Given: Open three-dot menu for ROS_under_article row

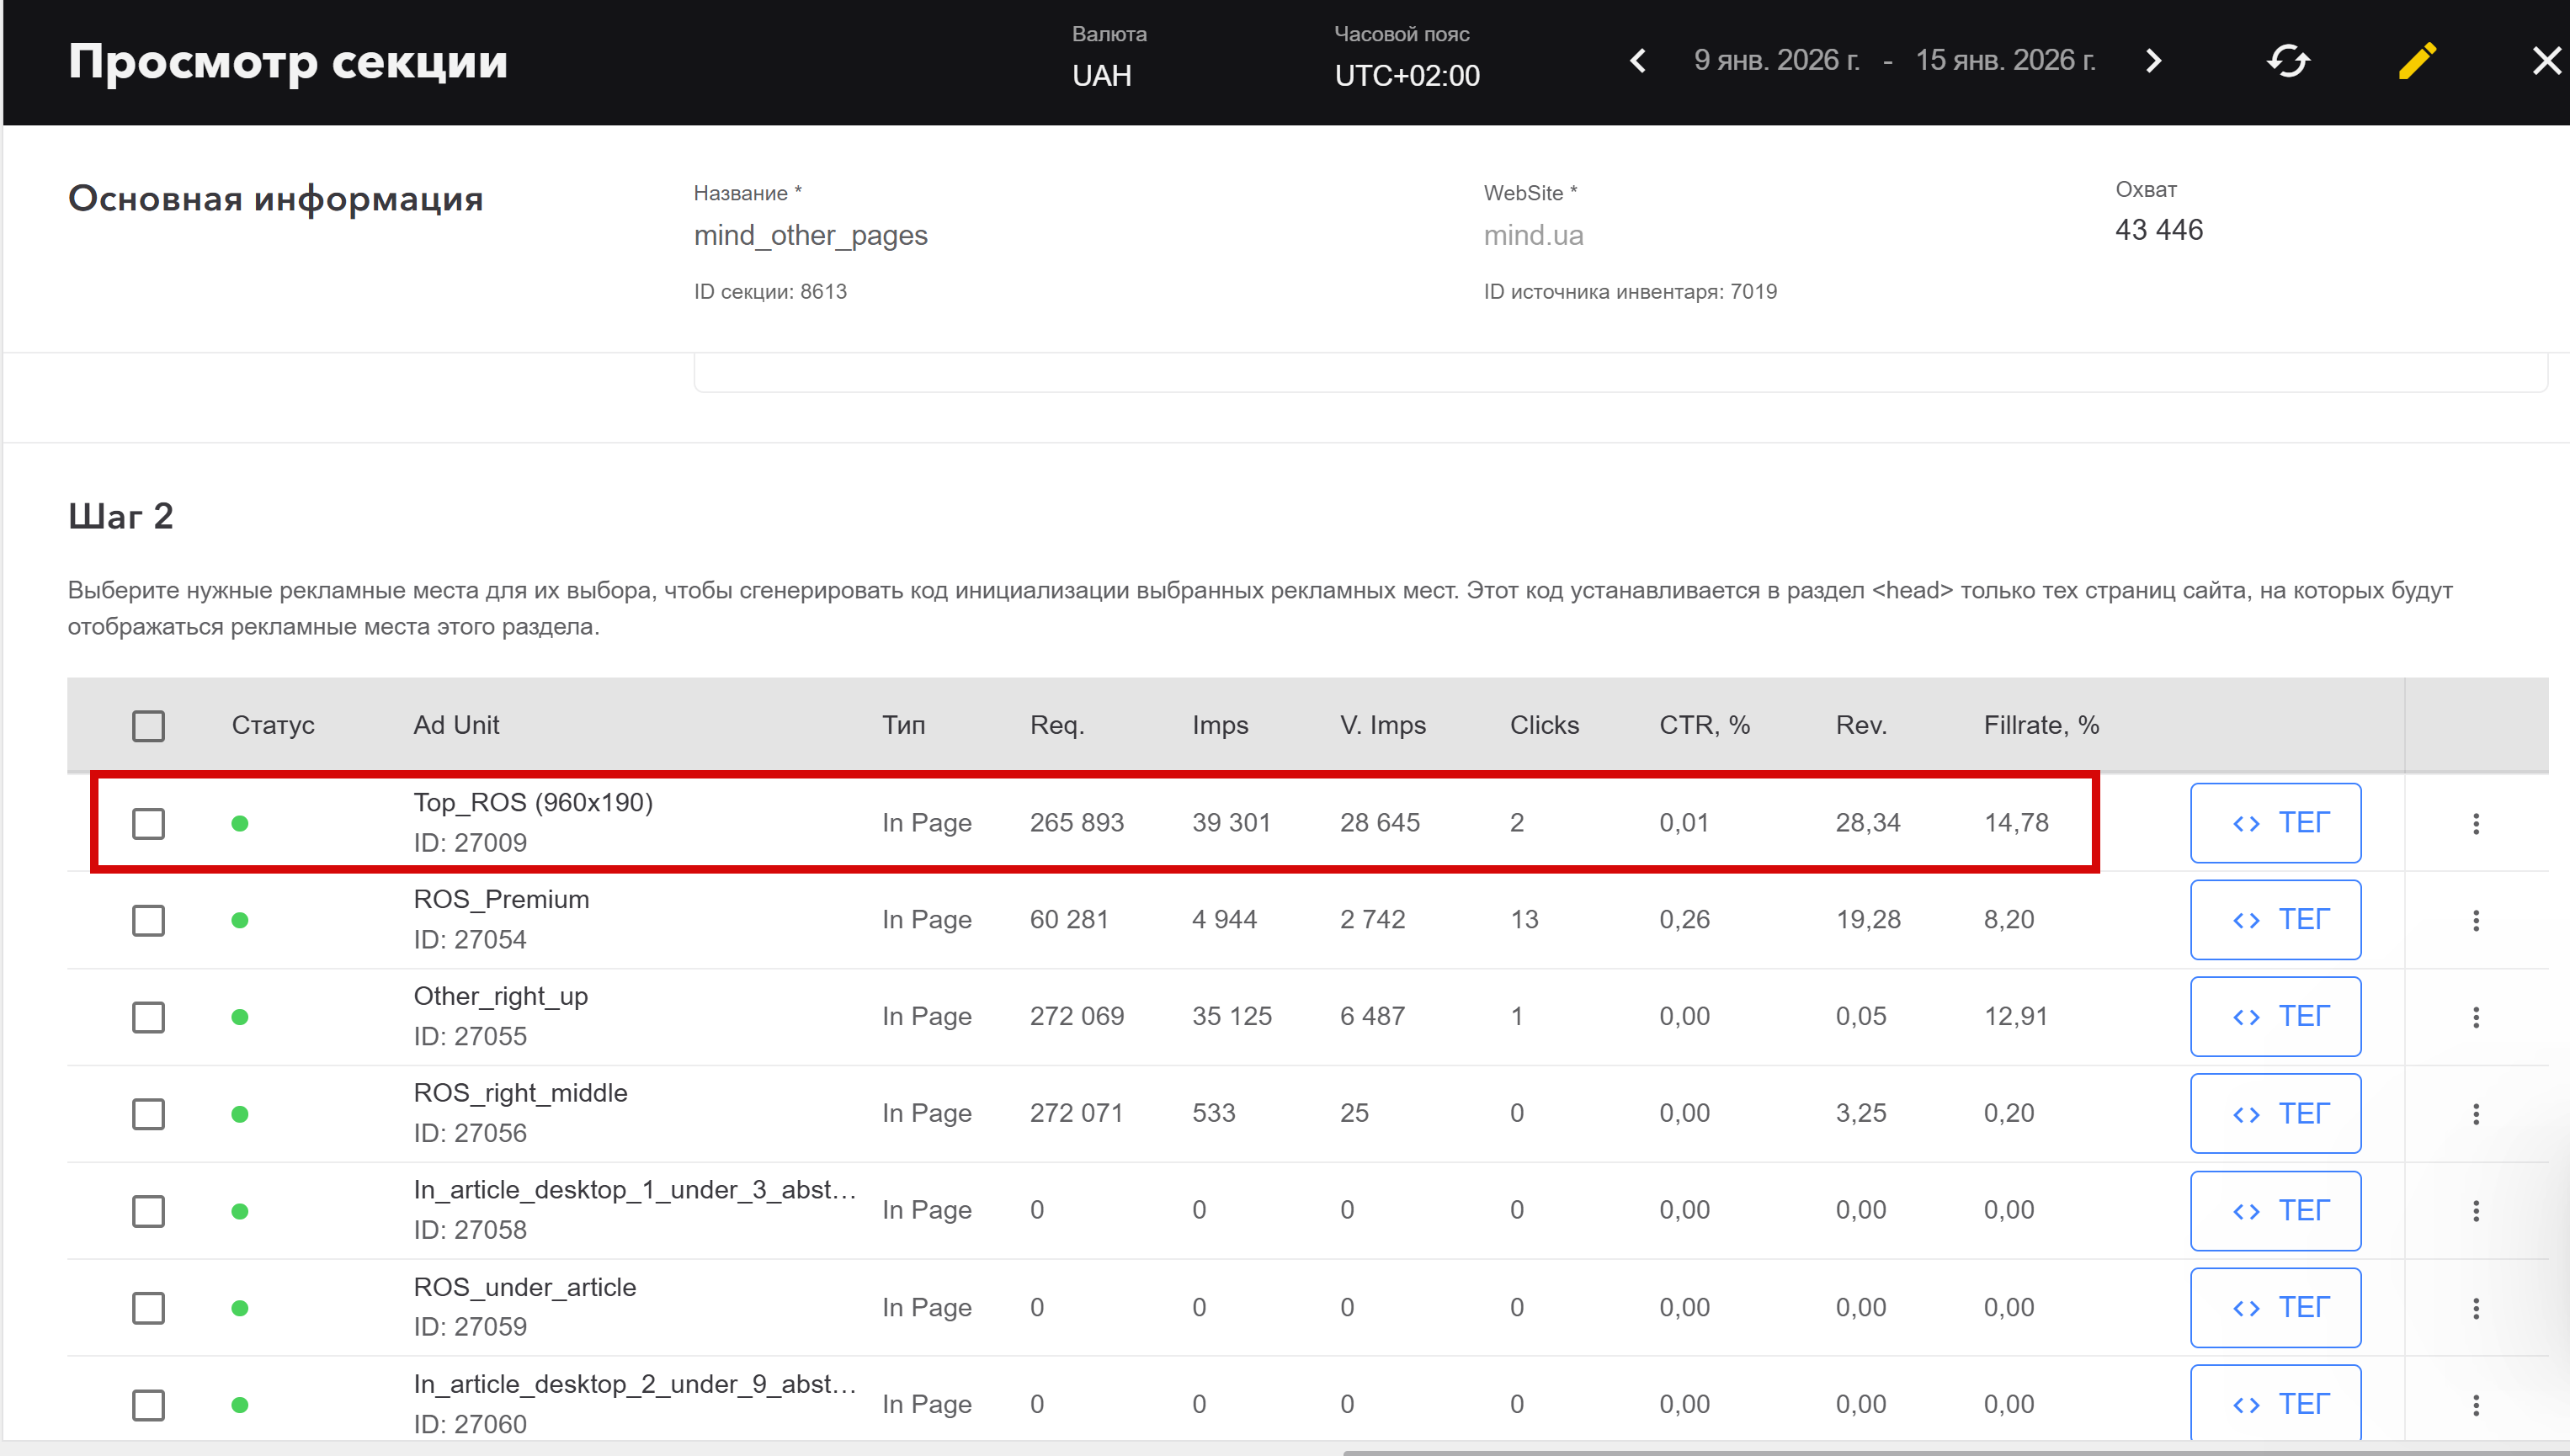Looking at the screenshot, I should (x=2475, y=1308).
